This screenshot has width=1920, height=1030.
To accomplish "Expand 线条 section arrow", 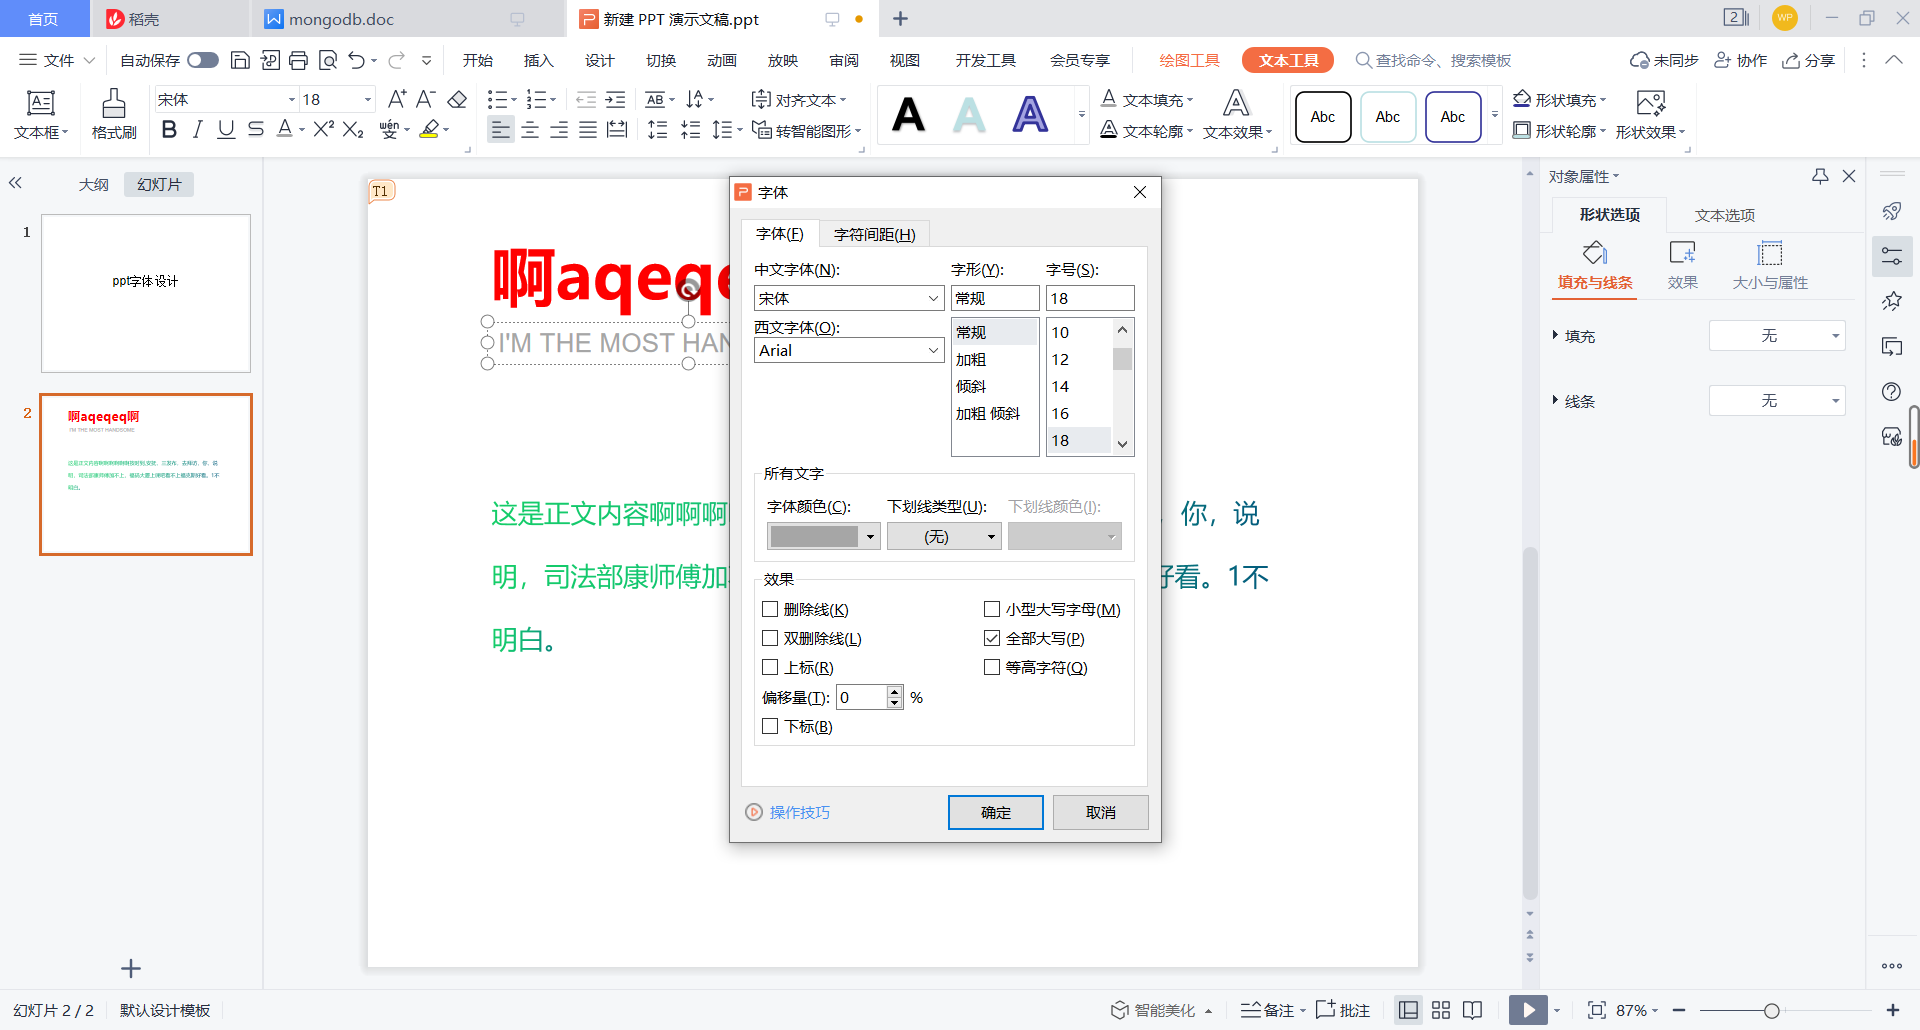I will 1555,400.
